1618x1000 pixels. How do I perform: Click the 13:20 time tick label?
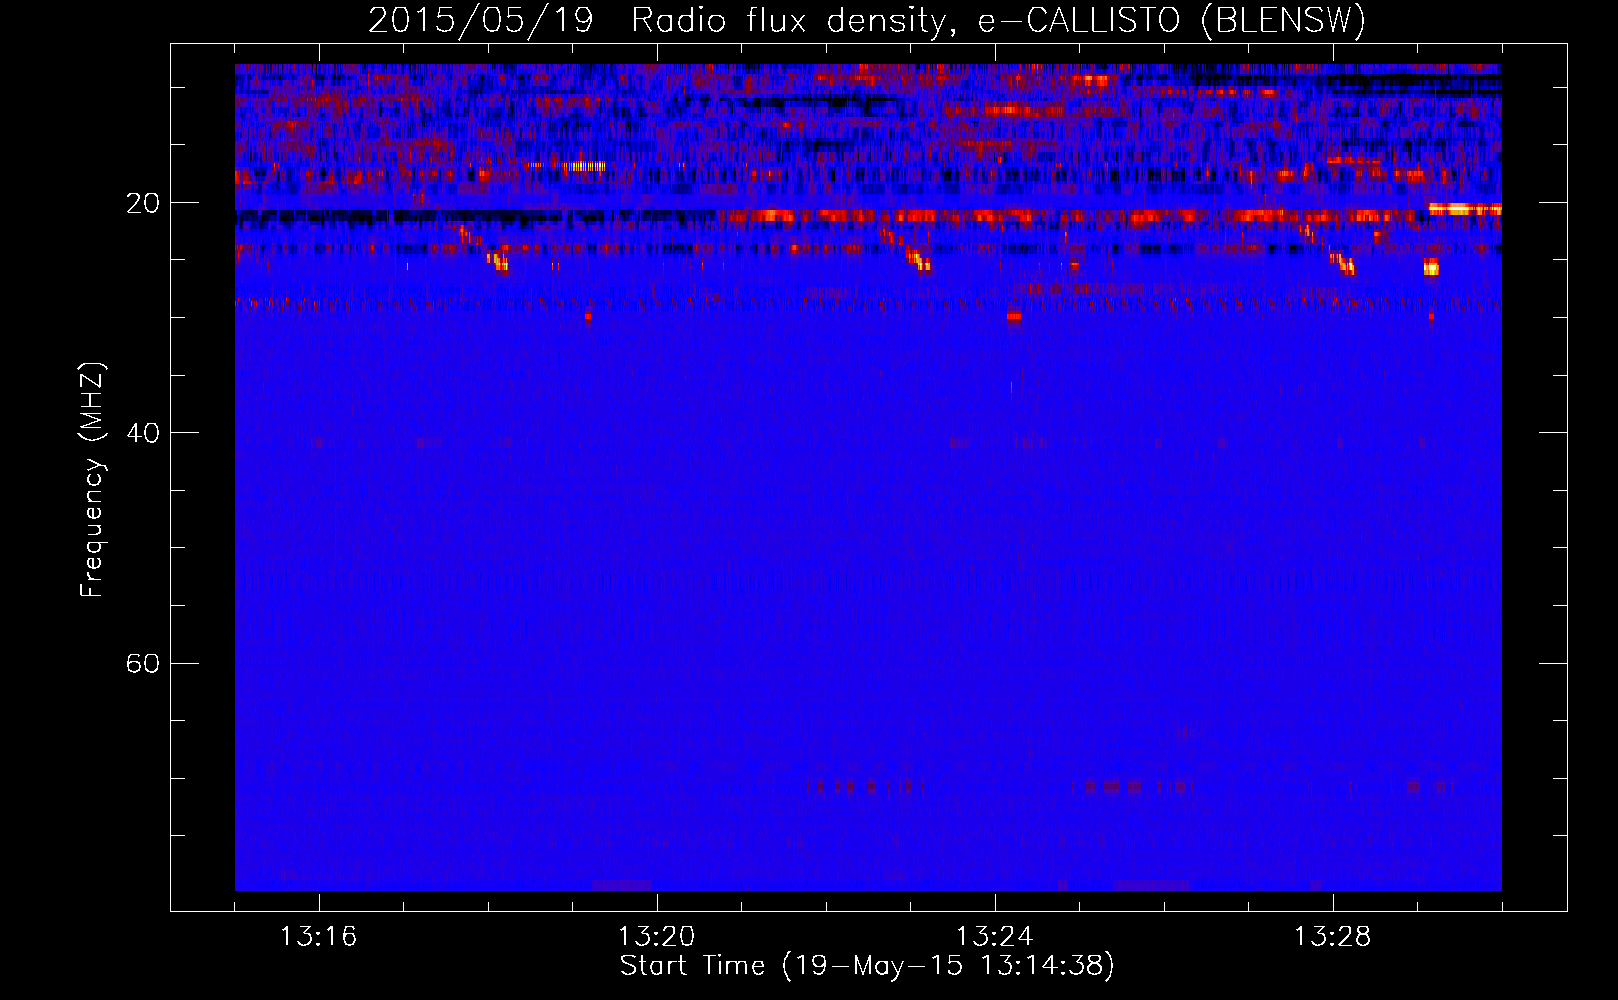657,936
